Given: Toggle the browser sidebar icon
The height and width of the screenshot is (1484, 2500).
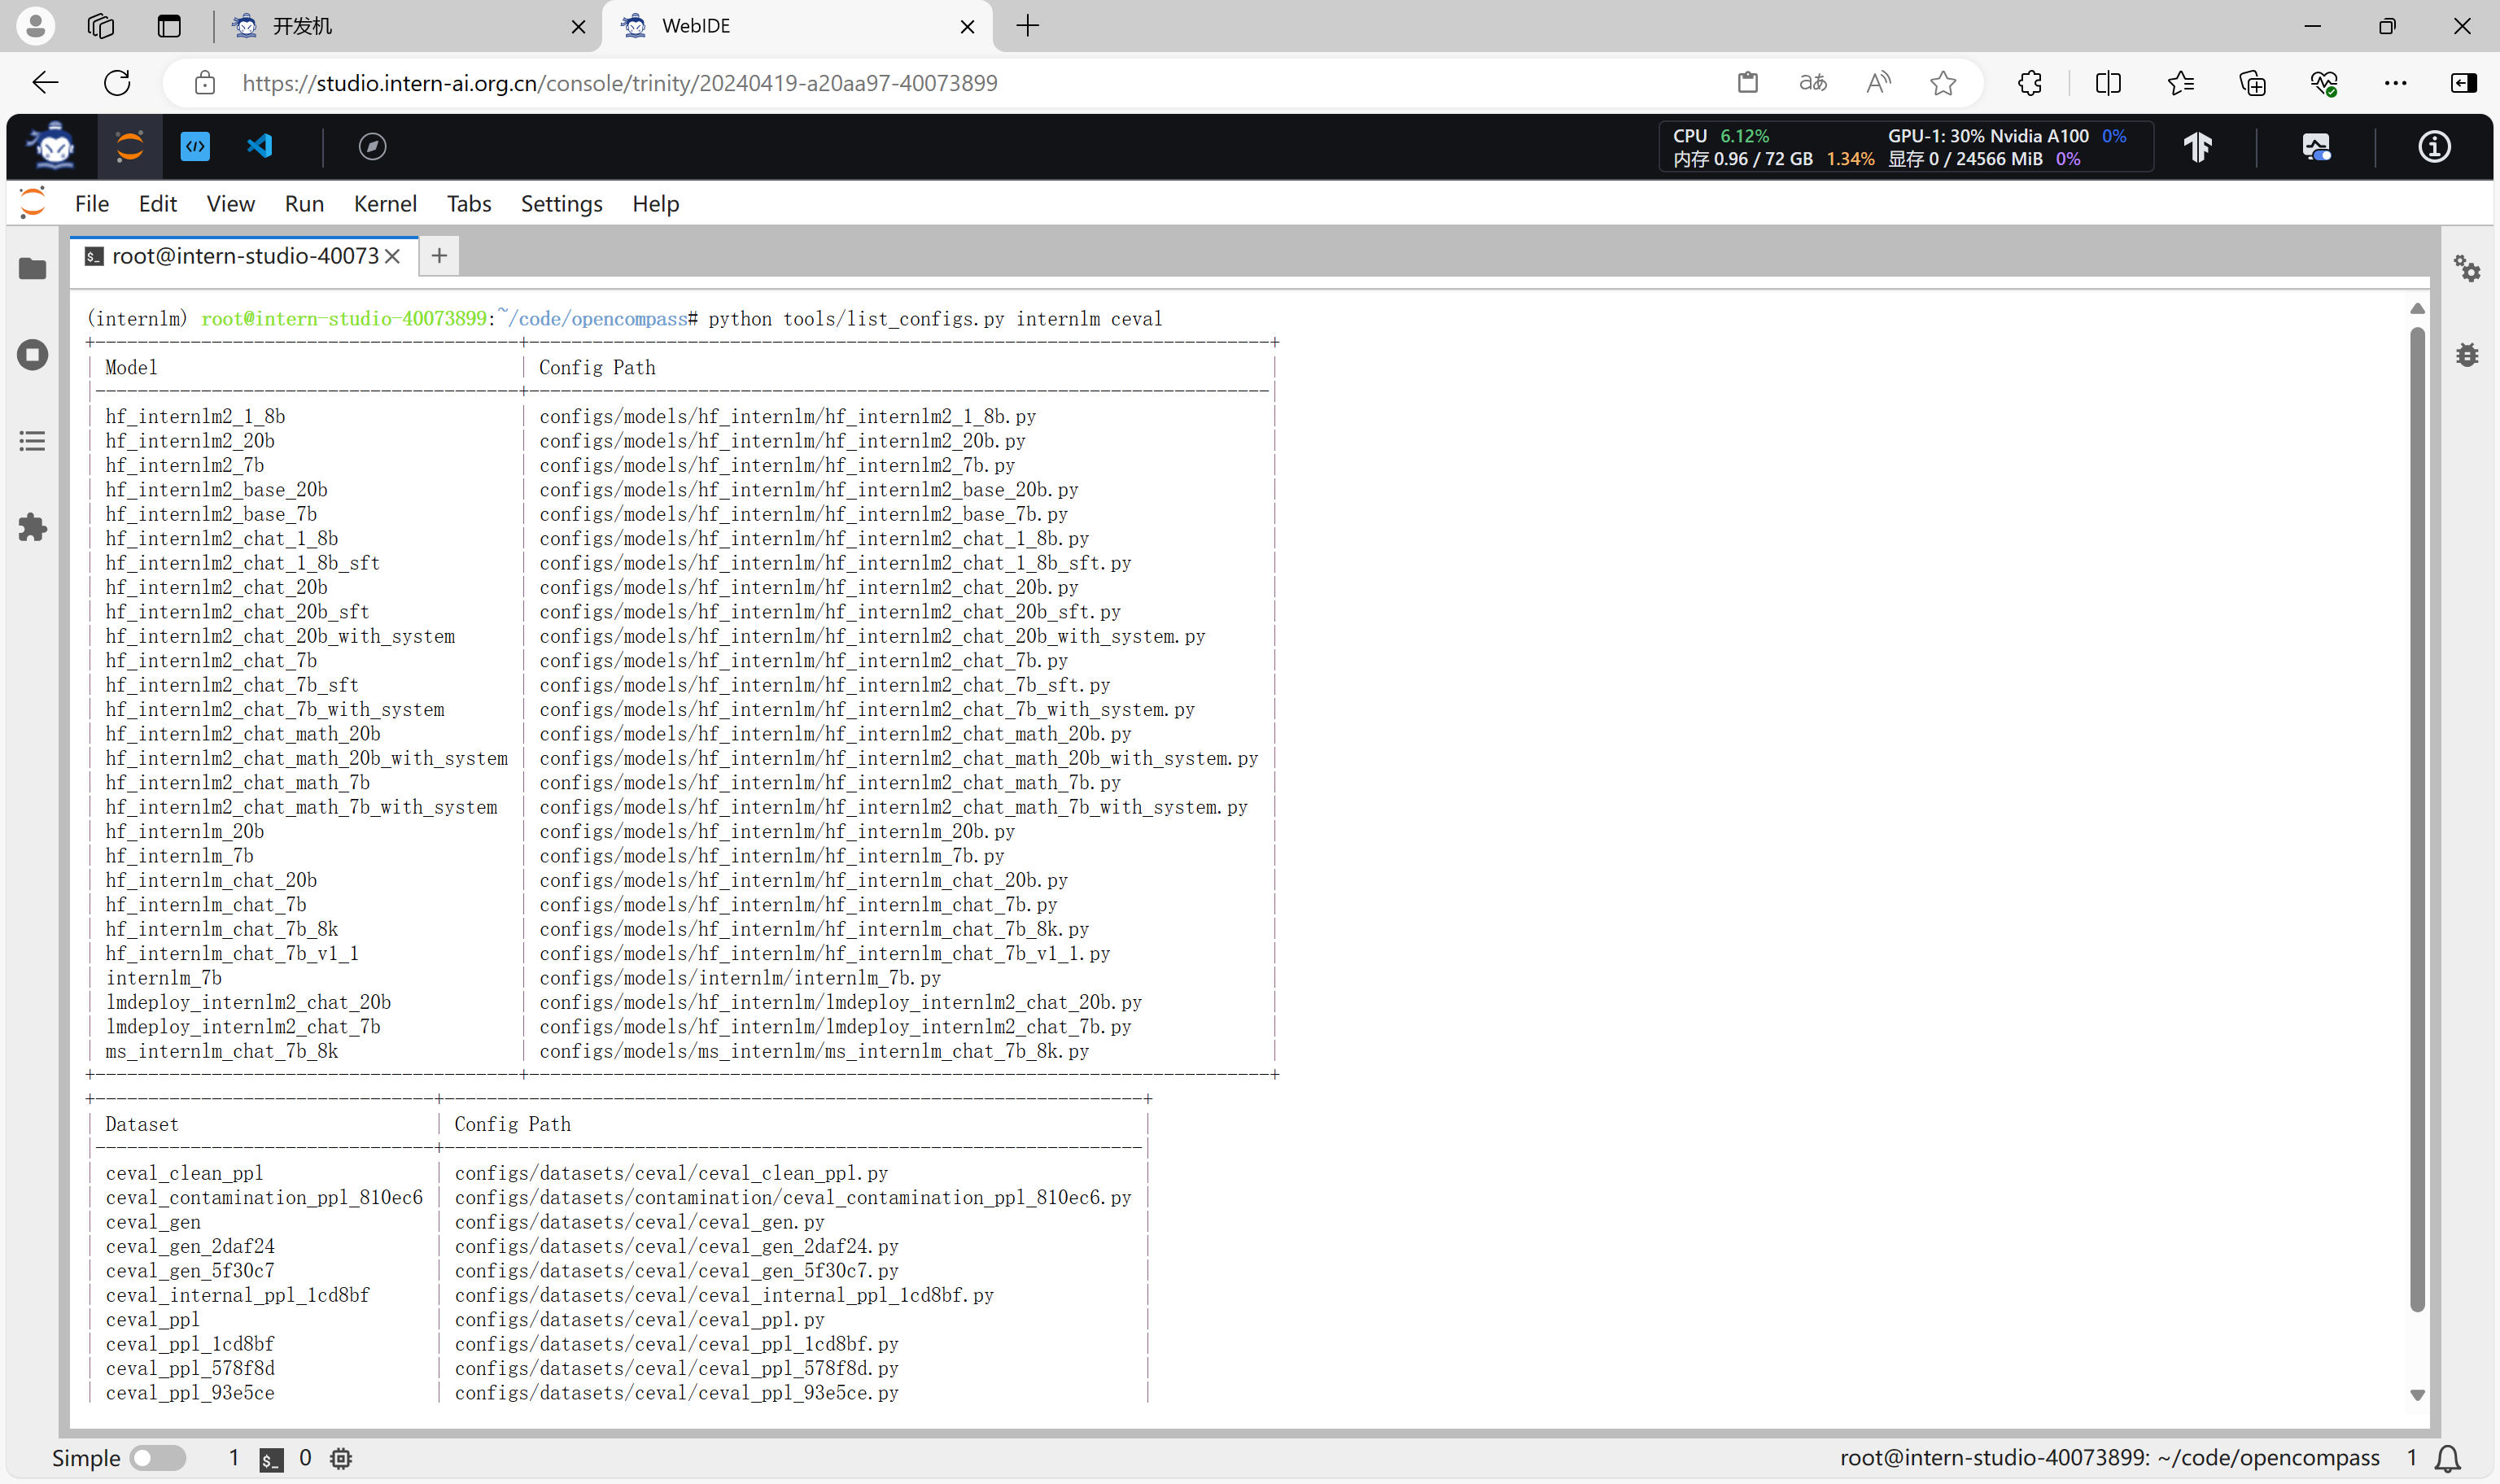Looking at the screenshot, I should point(2464,82).
